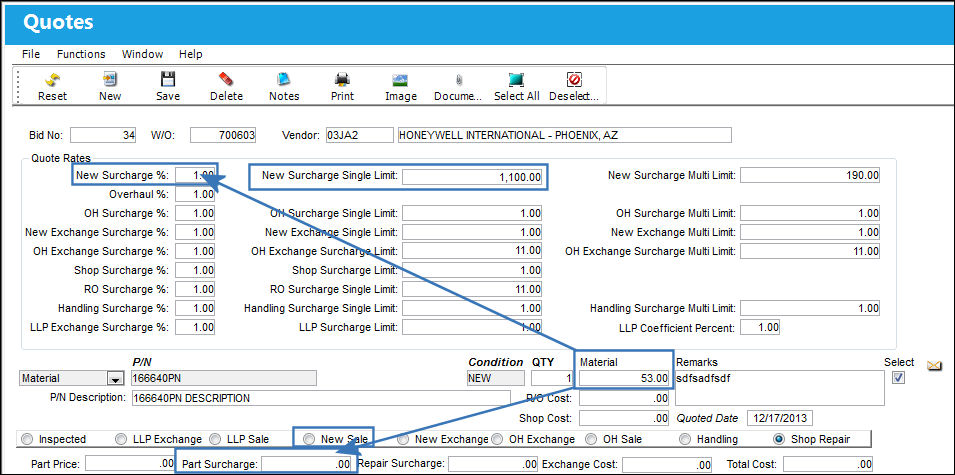Click the Material cost field 53.00
The width and height of the screenshot is (955, 475).
[624, 378]
